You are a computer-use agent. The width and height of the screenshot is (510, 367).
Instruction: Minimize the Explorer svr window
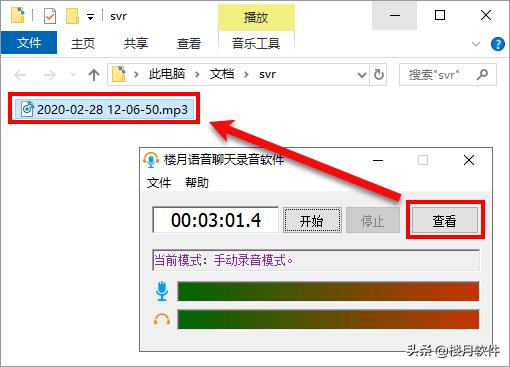tap(395, 15)
